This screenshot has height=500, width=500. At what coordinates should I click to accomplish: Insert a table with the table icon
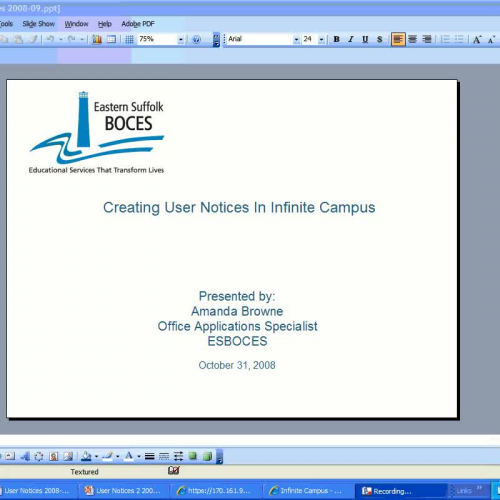[111, 39]
